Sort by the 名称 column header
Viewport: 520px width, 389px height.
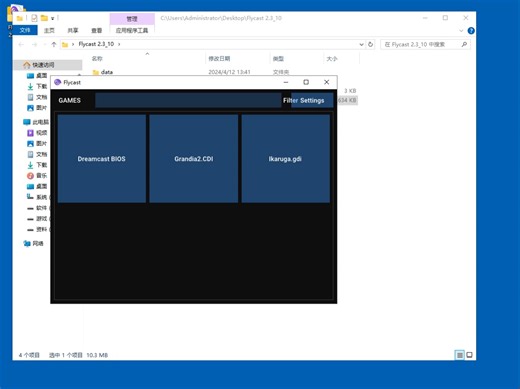[x=97, y=59]
